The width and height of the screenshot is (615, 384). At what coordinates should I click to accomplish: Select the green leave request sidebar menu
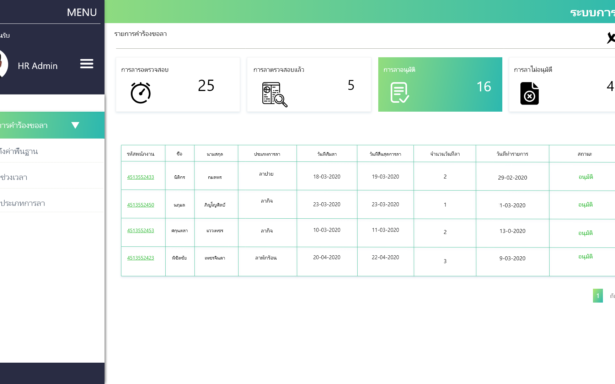click(52, 125)
